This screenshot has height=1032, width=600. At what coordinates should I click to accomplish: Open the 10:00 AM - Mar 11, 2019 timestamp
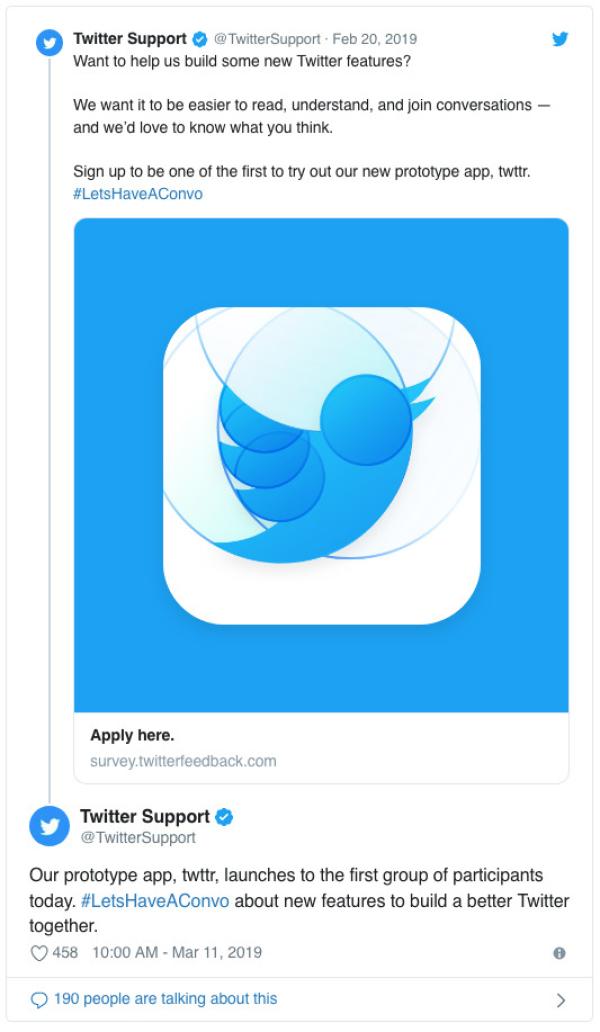177,953
